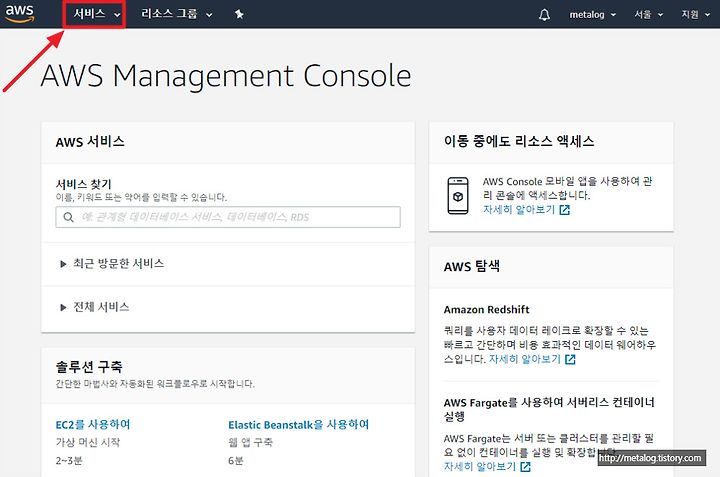Viewport: 720px width, 477px height.
Task: Expand 전체 서비스 section
Action: point(95,307)
